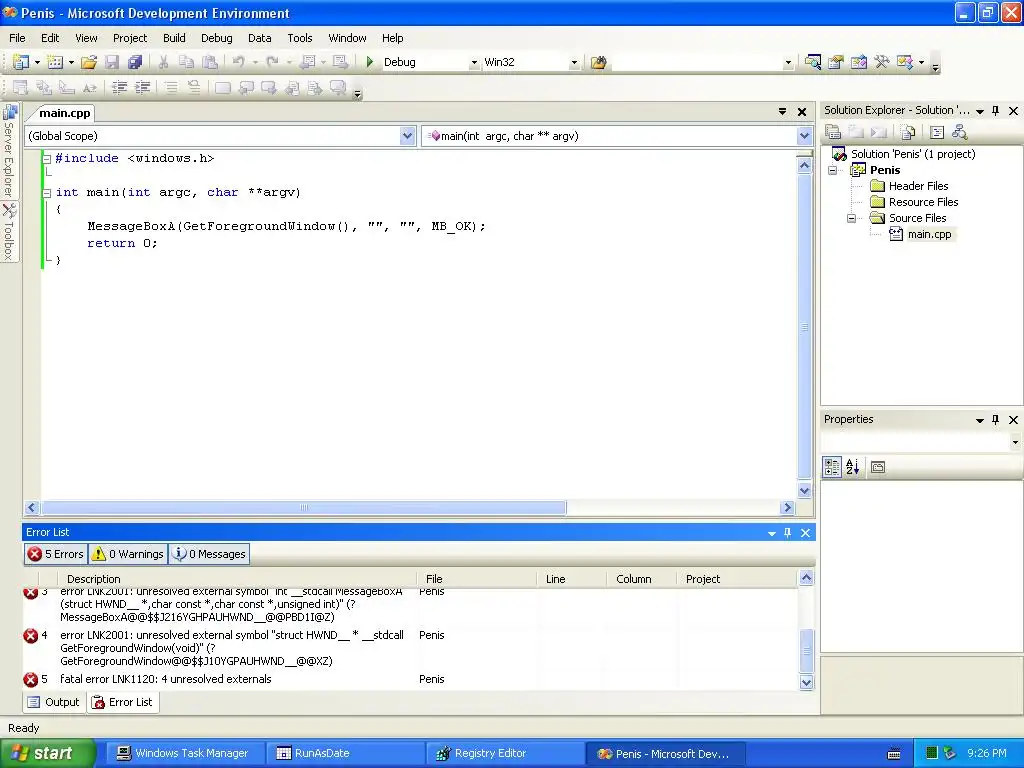The image size is (1024, 768).
Task: Collapse the Source Files folder node
Action: (x=852, y=218)
